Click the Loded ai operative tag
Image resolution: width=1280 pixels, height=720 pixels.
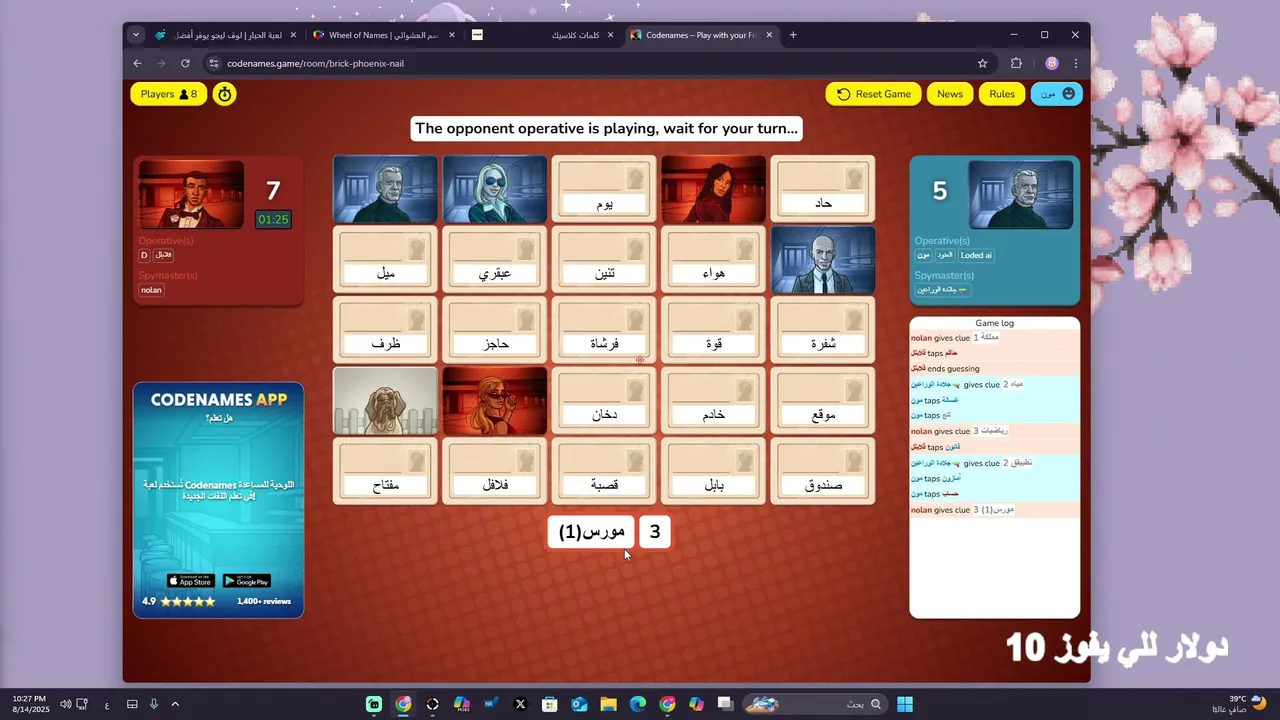pos(976,255)
